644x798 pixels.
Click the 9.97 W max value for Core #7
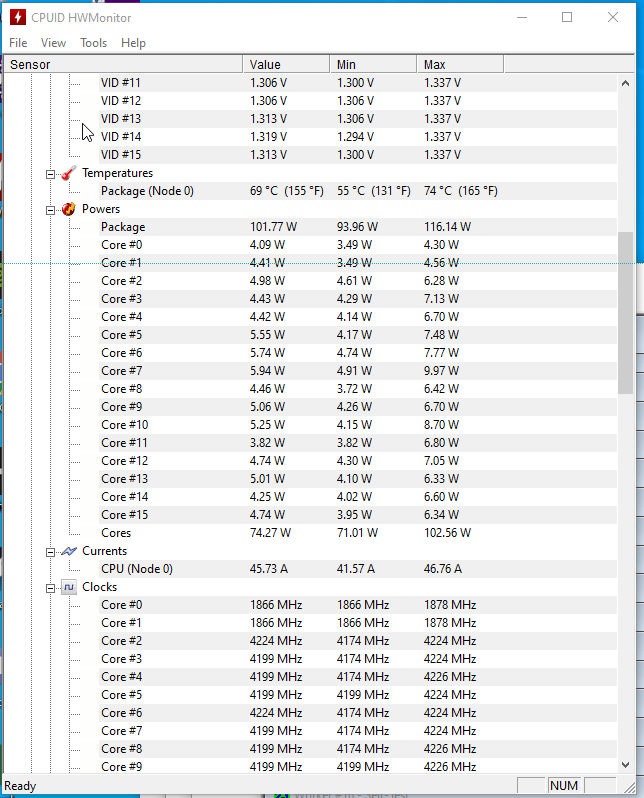coord(441,371)
